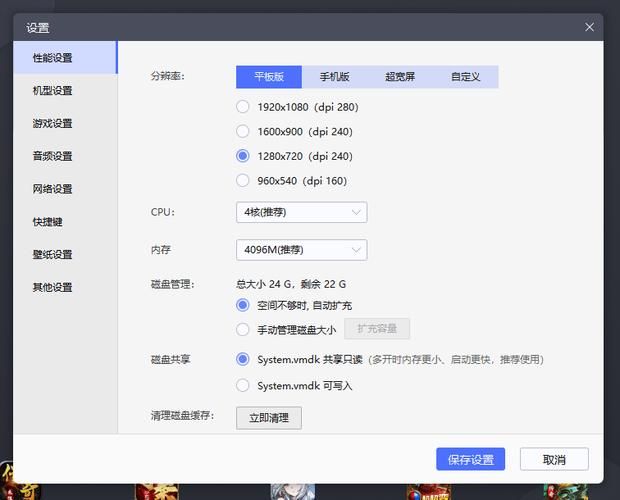Screen dimensions: 620x500
Task: Select System.vmdk 可写入 option
Action: pyautogui.click(x=243, y=385)
